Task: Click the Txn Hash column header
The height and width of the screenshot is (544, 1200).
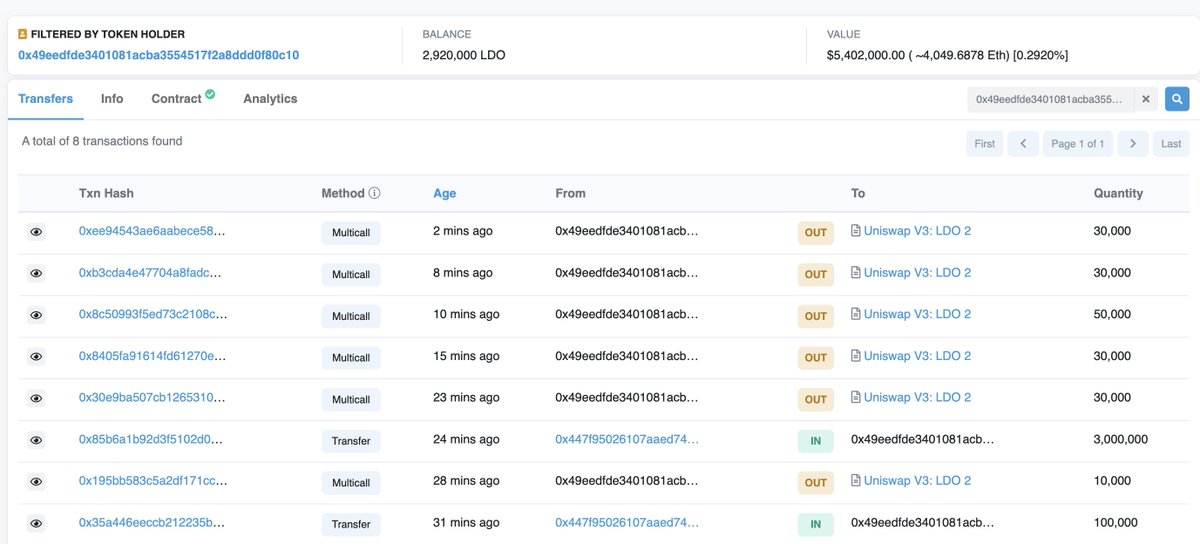Action: pos(106,193)
